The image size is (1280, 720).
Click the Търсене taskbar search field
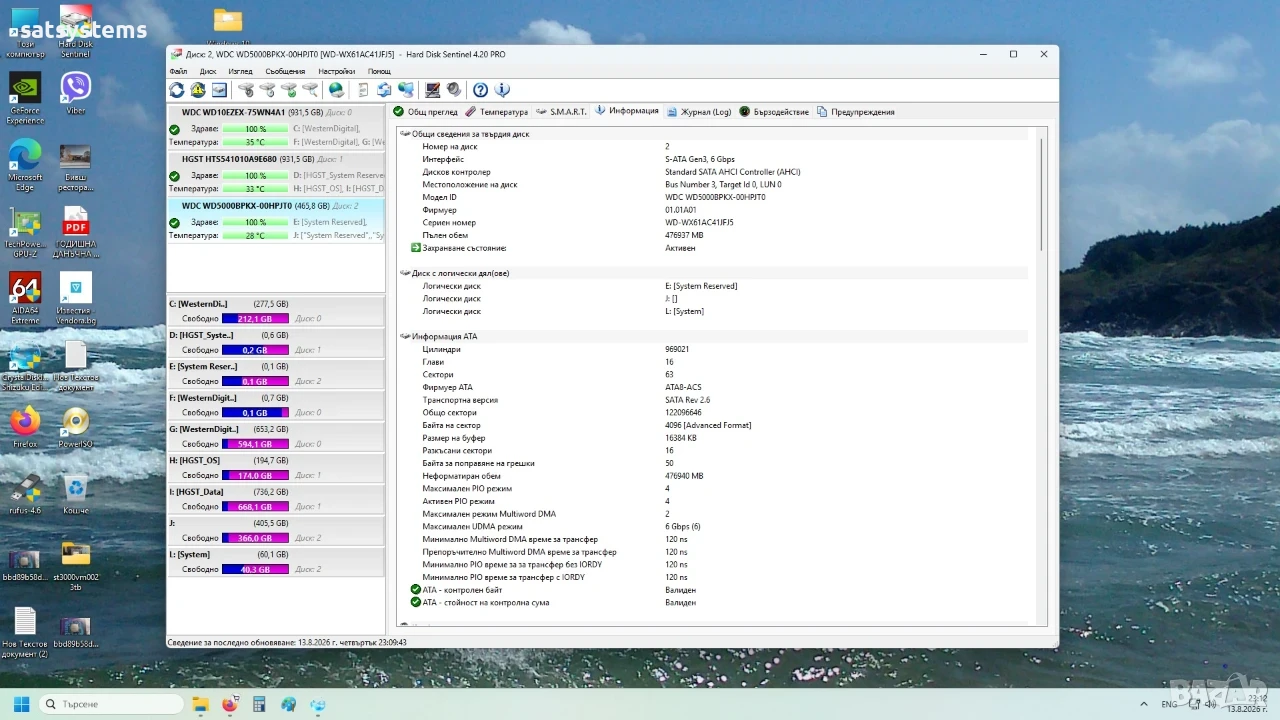click(x=113, y=704)
